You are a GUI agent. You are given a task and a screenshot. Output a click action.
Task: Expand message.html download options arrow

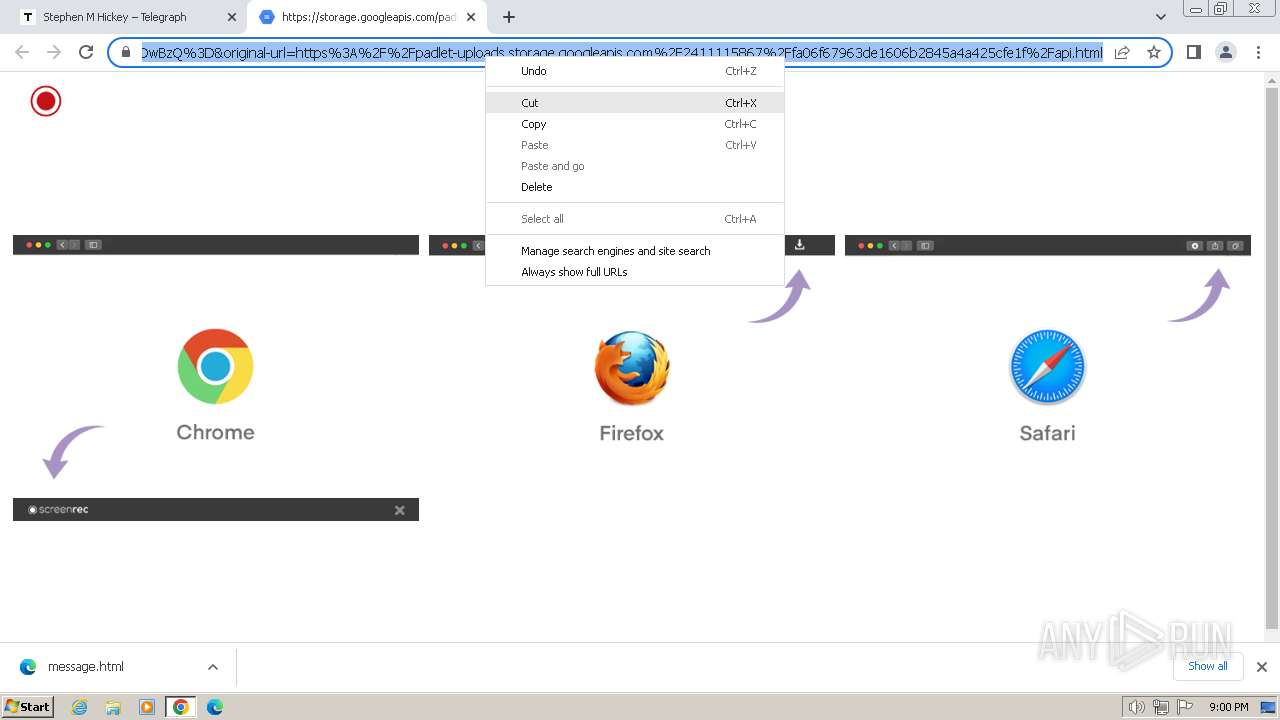[x=212, y=667]
